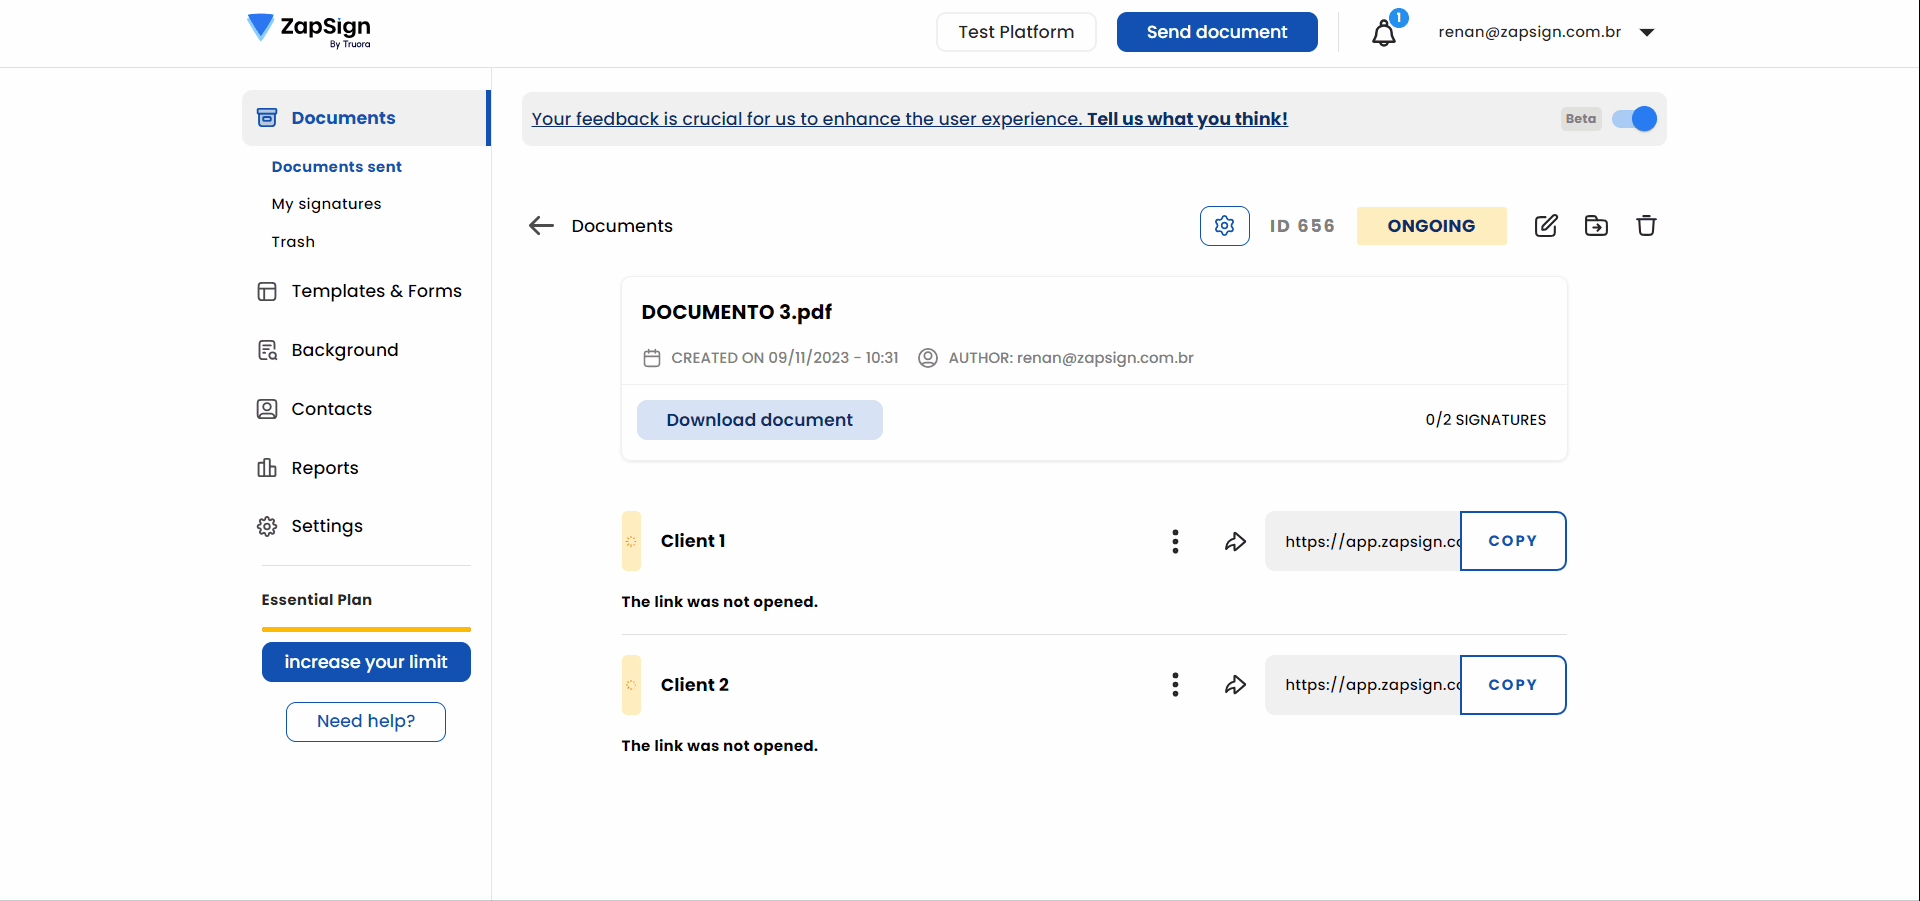Click the notification bell icon
This screenshot has width=1920, height=901.
pos(1384,33)
